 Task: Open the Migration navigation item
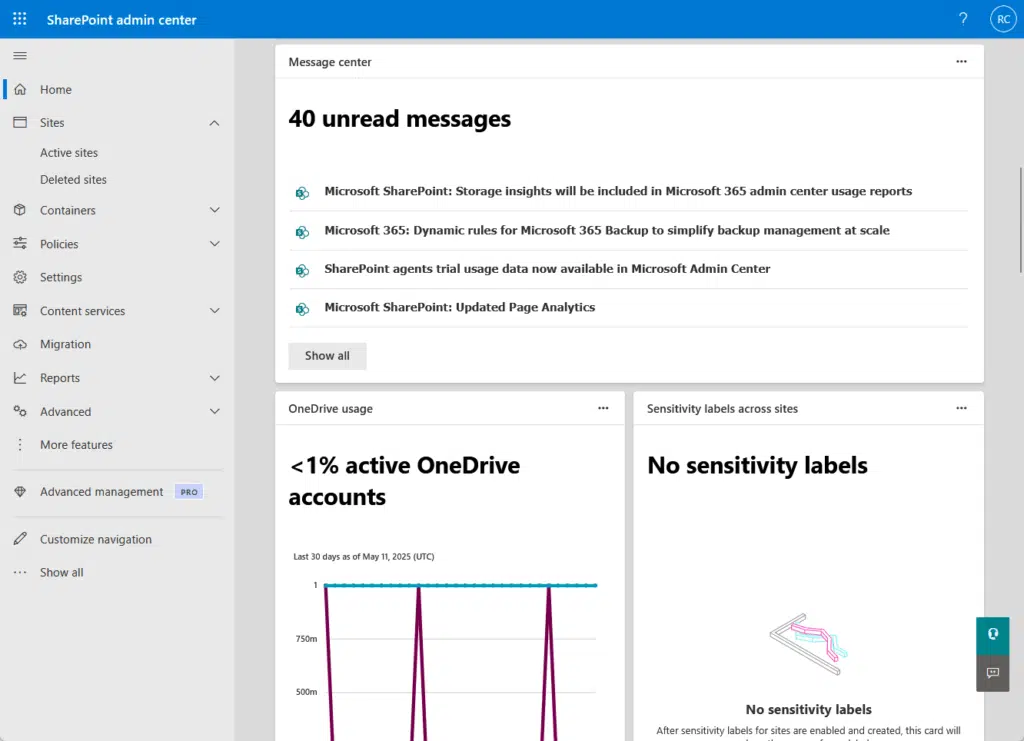click(x=65, y=344)
